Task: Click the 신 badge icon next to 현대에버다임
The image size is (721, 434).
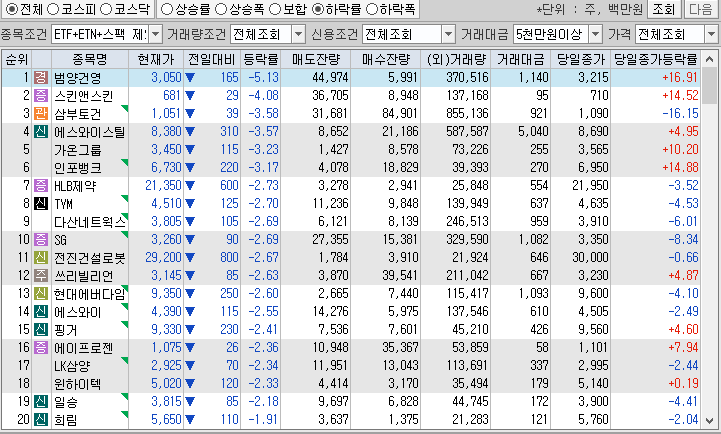Action: (x=41, y=294)
